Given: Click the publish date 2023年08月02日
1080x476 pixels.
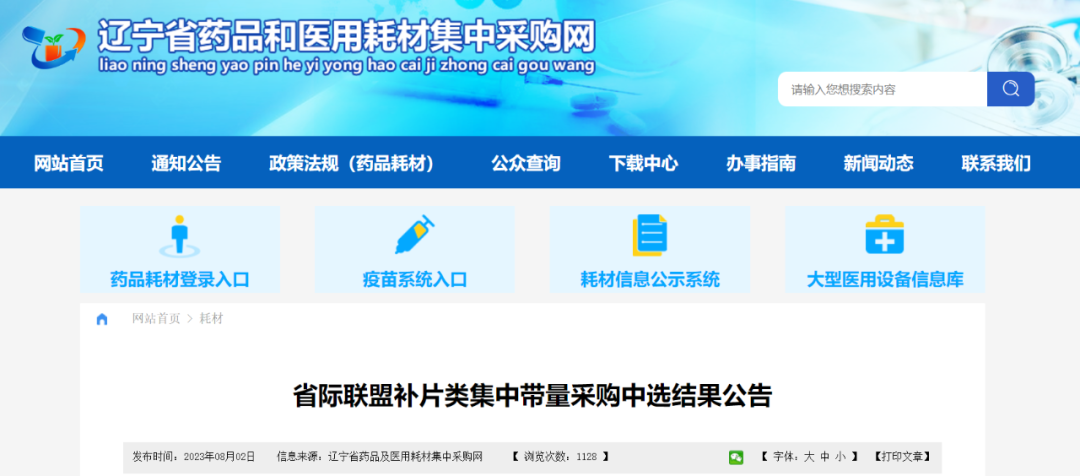Looking at the screenshot, I should click(220, 457).
